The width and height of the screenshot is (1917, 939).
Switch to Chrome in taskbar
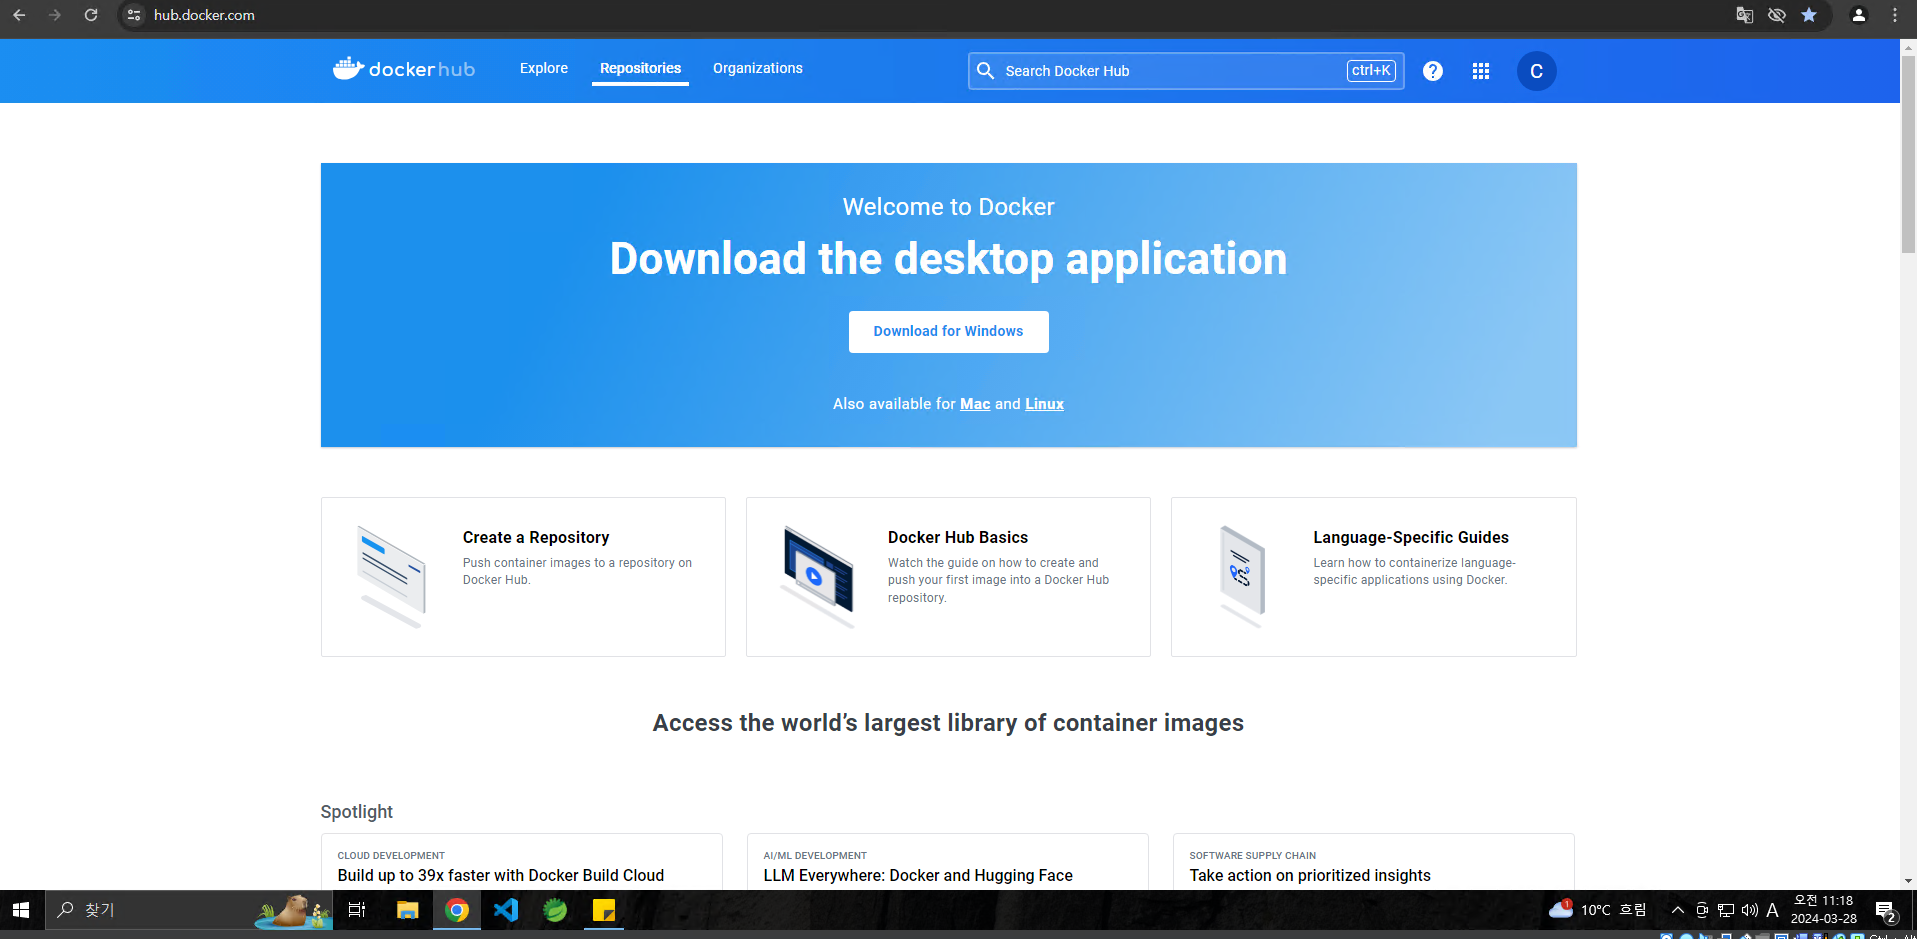[x=457, y=910]
